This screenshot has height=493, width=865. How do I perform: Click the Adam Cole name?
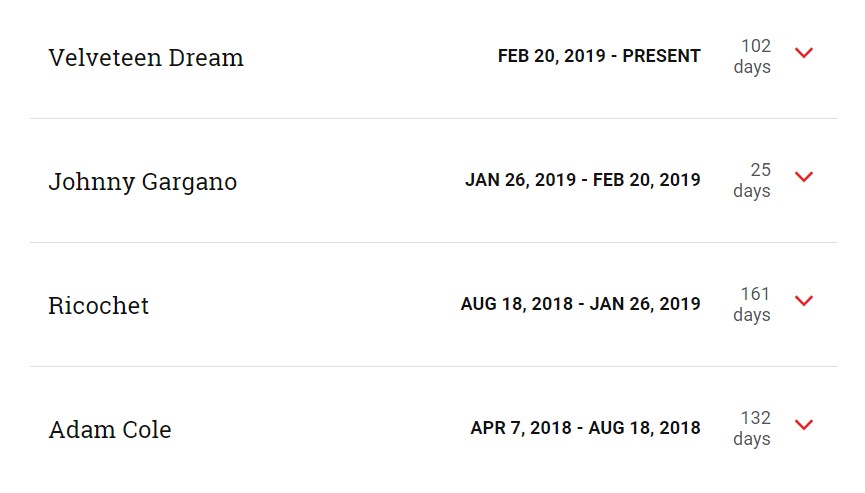click(110, 430)
